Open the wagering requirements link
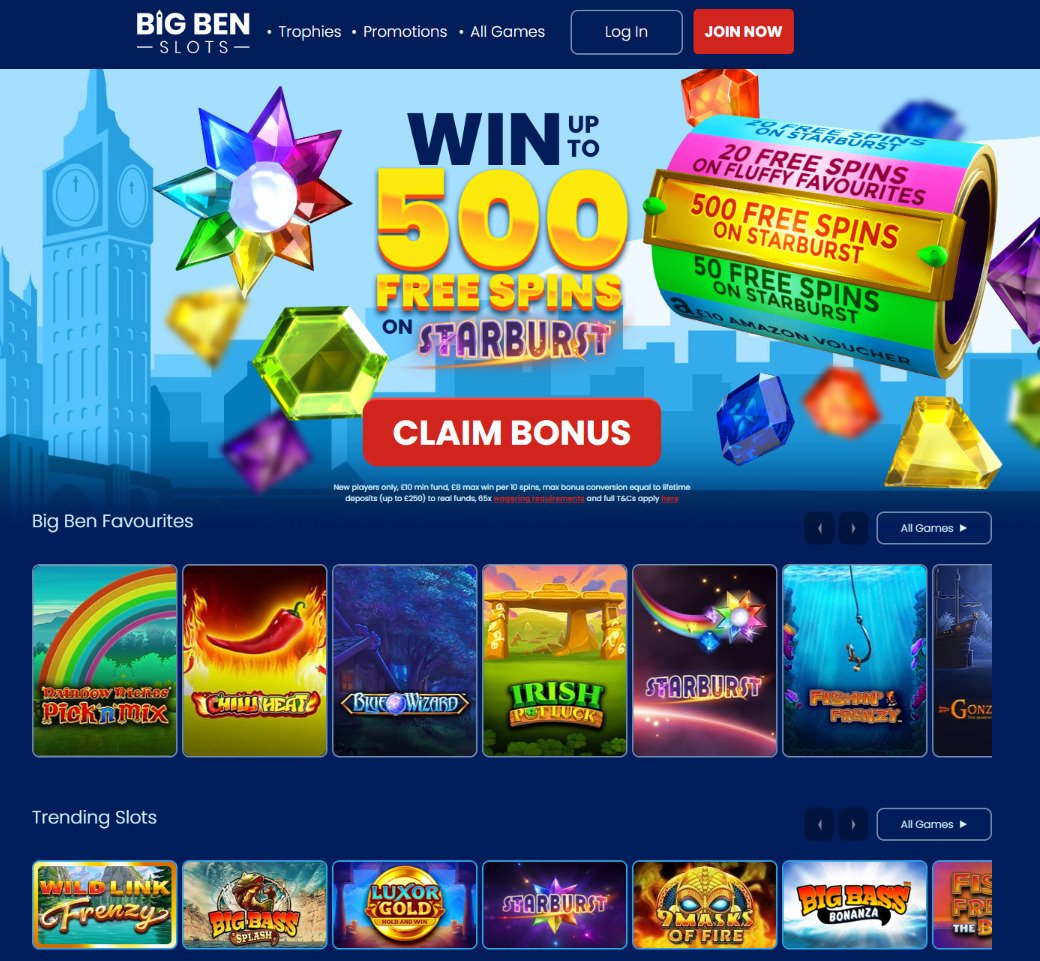1040x961 pixels. [x=539, y=498]
